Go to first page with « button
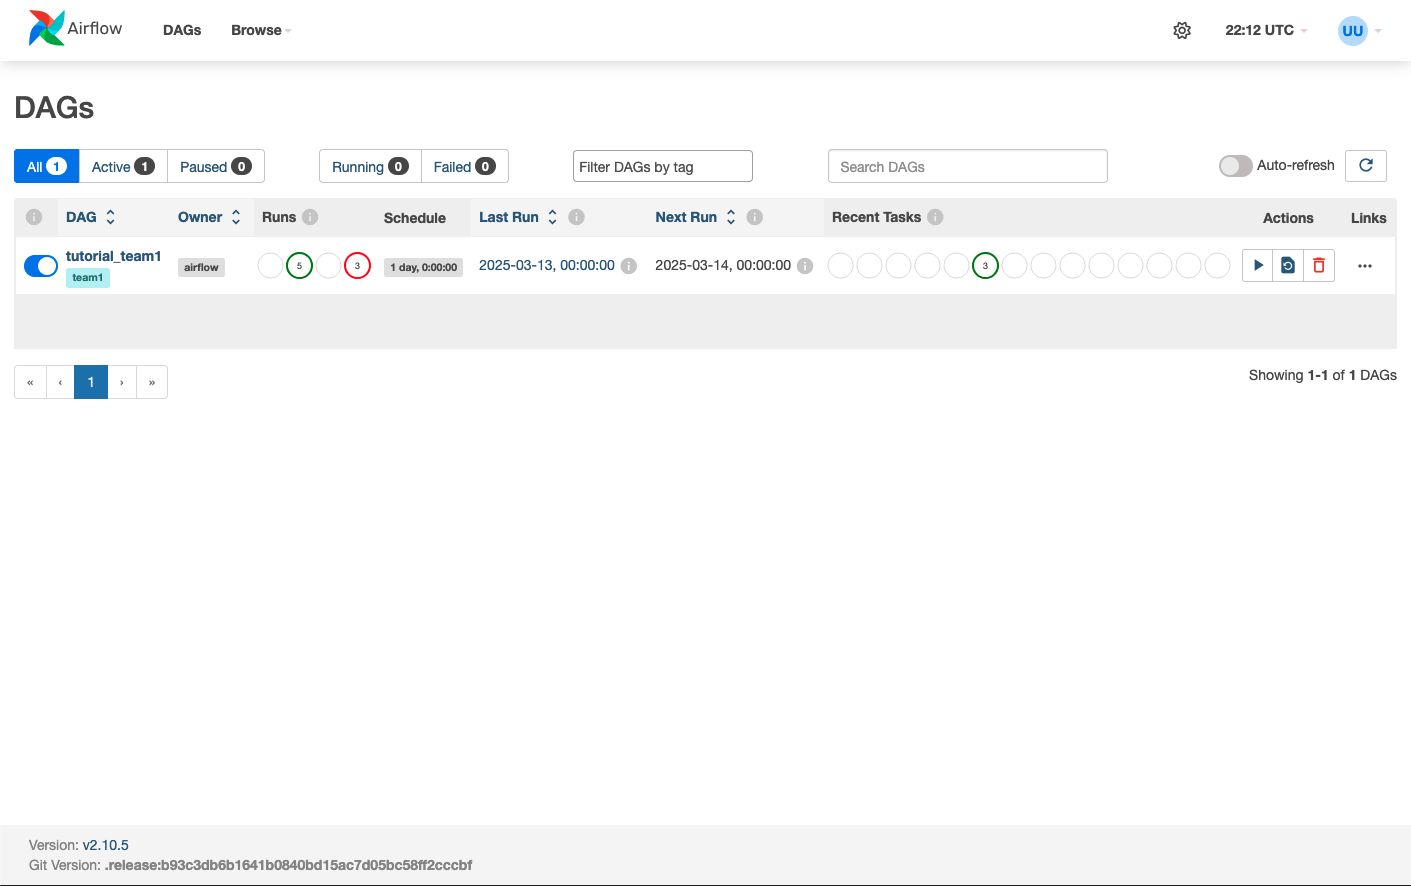Viewport: 1411px width, 886px height. coord(30,382)
